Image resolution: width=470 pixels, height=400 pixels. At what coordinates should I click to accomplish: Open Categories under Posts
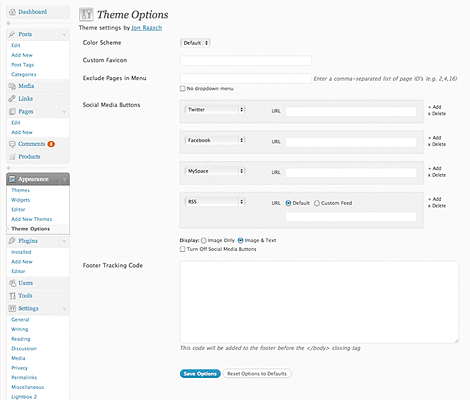tap(24, 75)
